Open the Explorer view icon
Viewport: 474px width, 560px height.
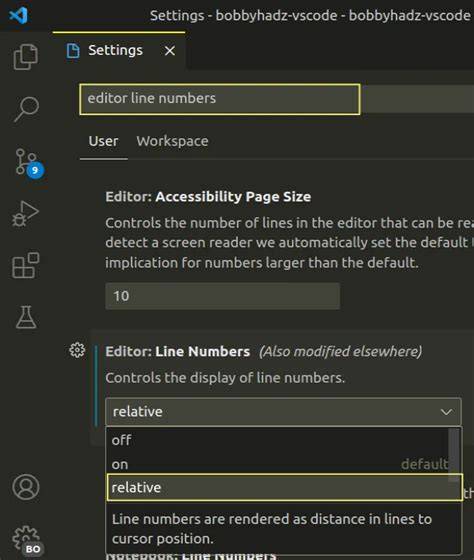pos(26,57)
